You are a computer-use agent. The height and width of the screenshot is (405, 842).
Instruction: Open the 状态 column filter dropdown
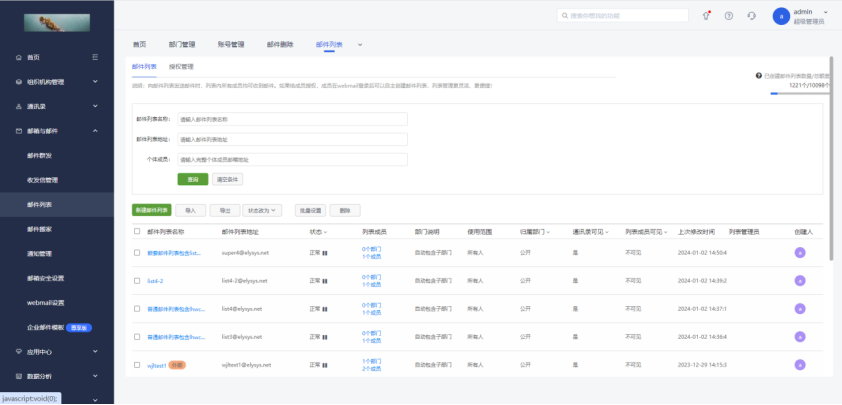pyautogui.click(x=325, y=232)
